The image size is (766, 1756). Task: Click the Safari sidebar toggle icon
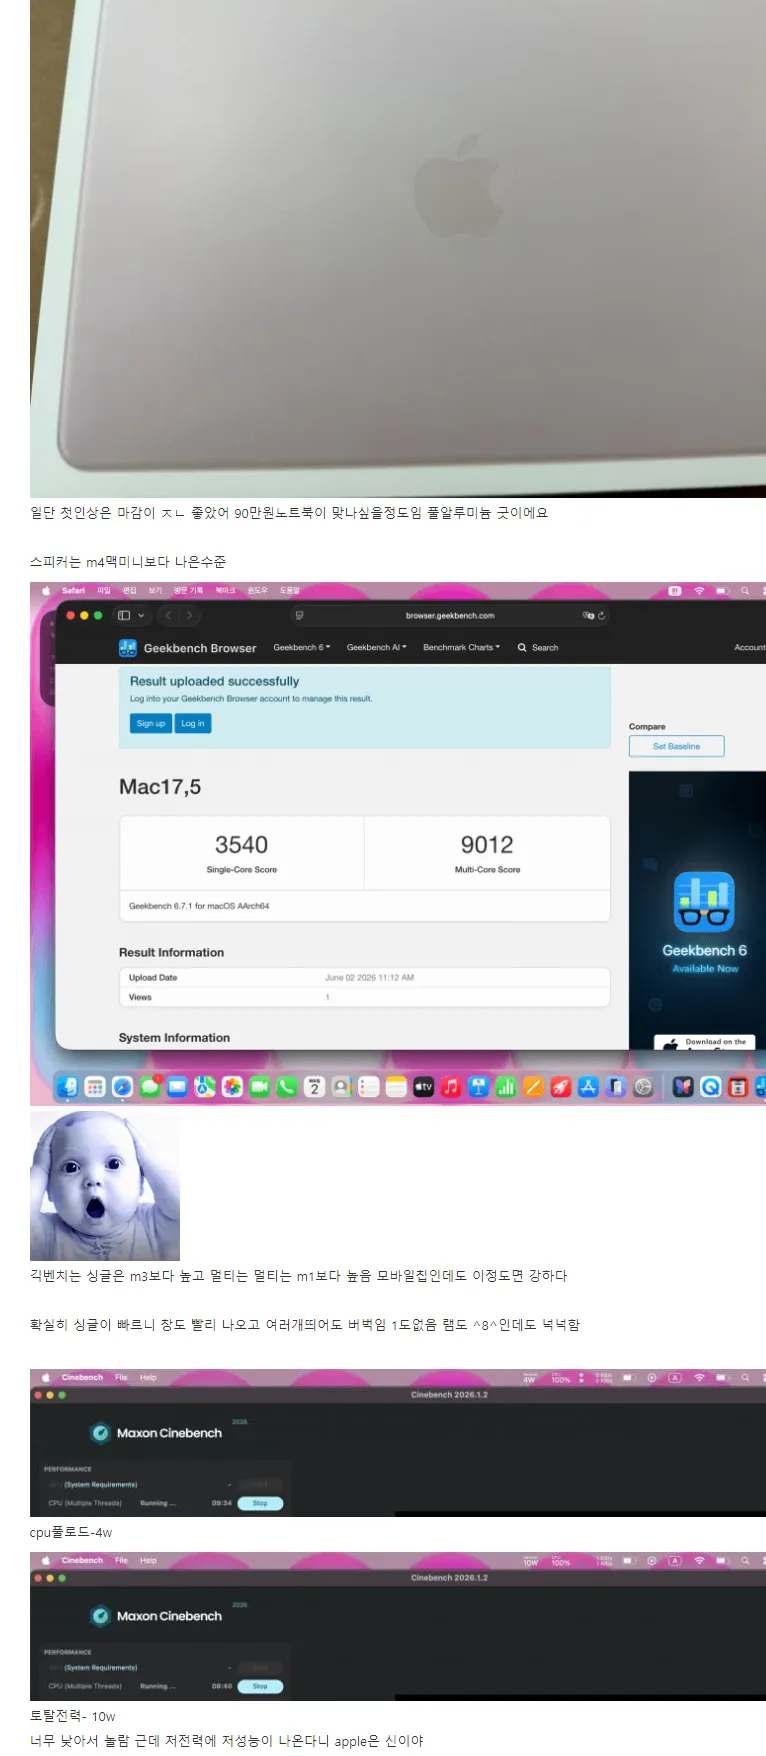coord(124,616)
